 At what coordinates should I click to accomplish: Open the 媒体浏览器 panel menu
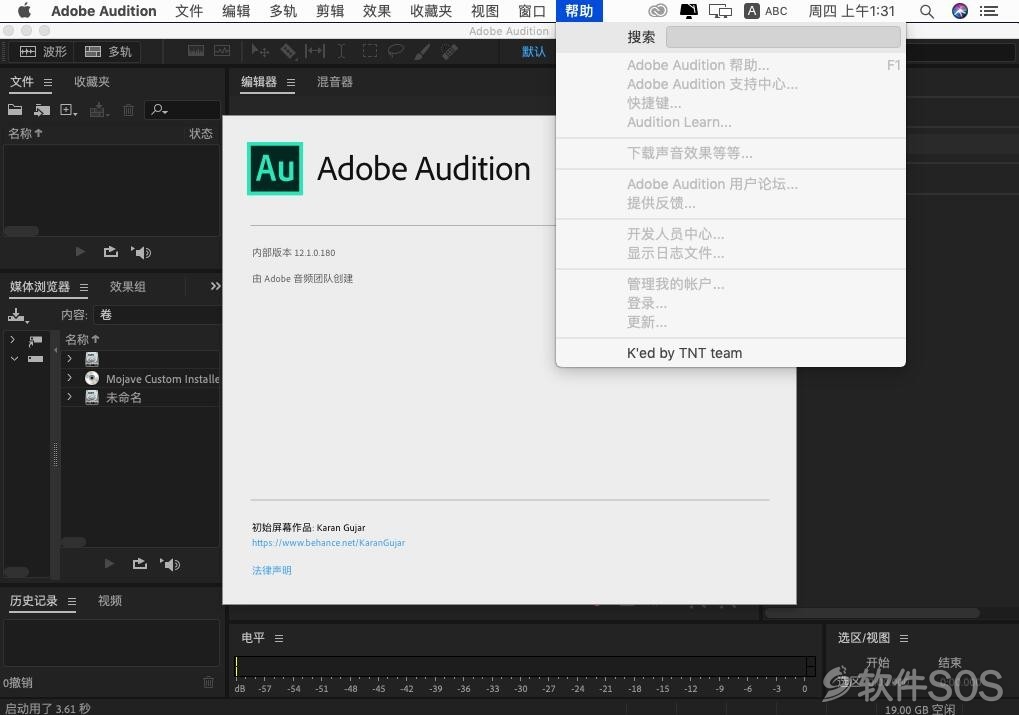pyautogui.click(x=84, y=287)
